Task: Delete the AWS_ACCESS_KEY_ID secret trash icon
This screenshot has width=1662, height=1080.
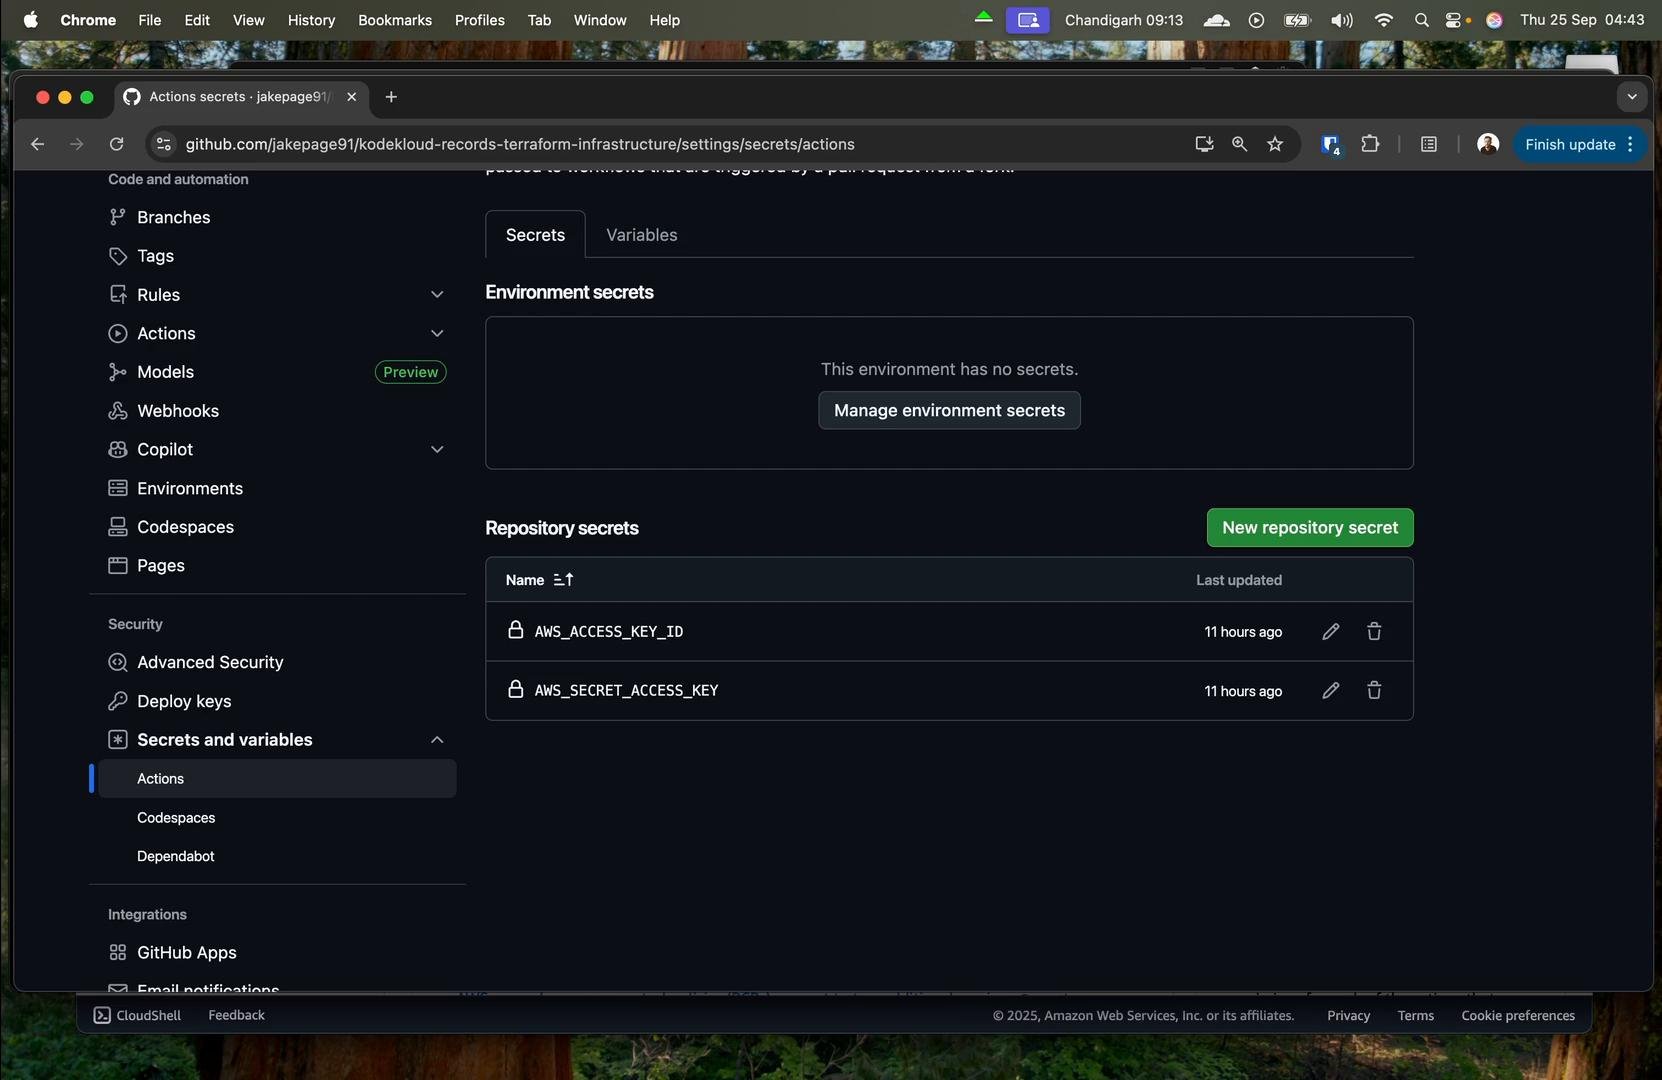Action: (x=1374, y=632)
